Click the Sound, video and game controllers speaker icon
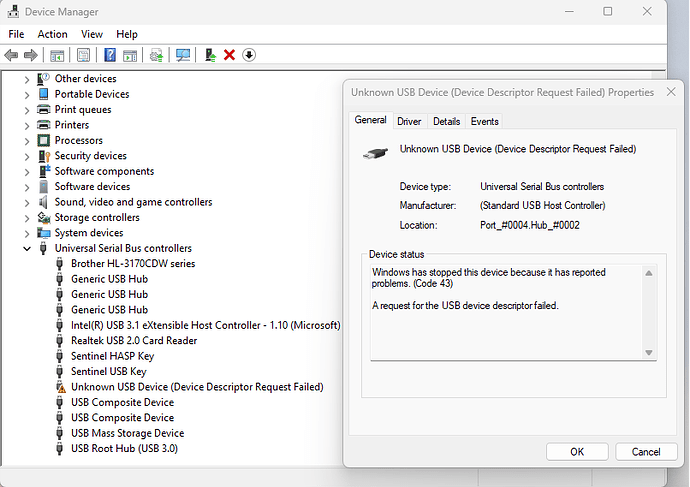 43,202
